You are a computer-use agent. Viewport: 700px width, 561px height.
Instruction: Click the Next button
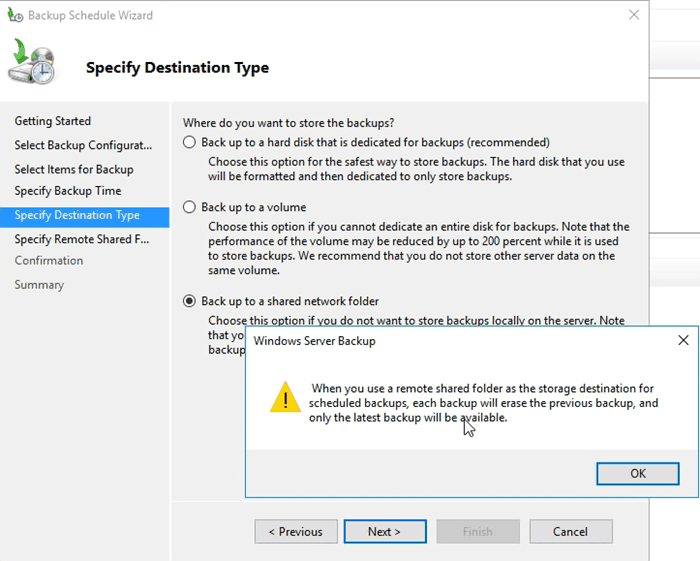point(384,531)
